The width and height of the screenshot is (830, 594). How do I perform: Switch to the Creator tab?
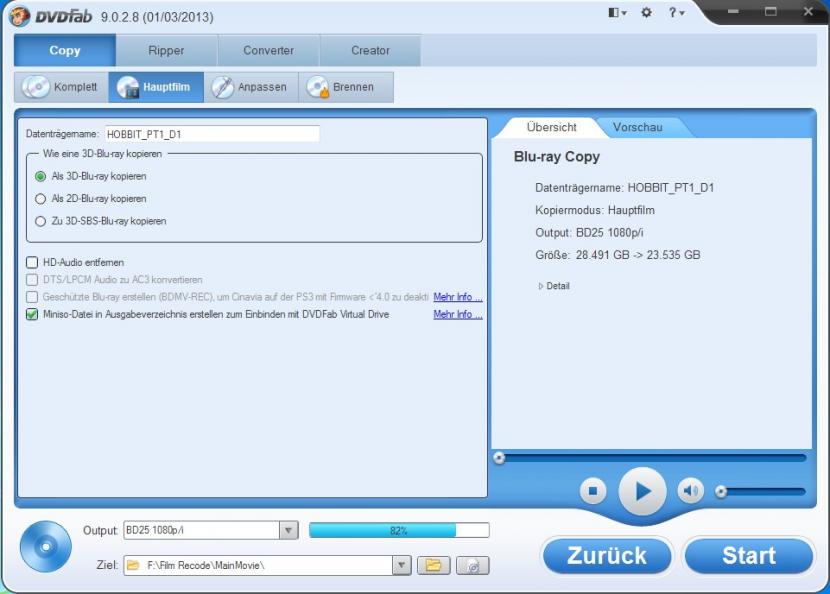371,50
